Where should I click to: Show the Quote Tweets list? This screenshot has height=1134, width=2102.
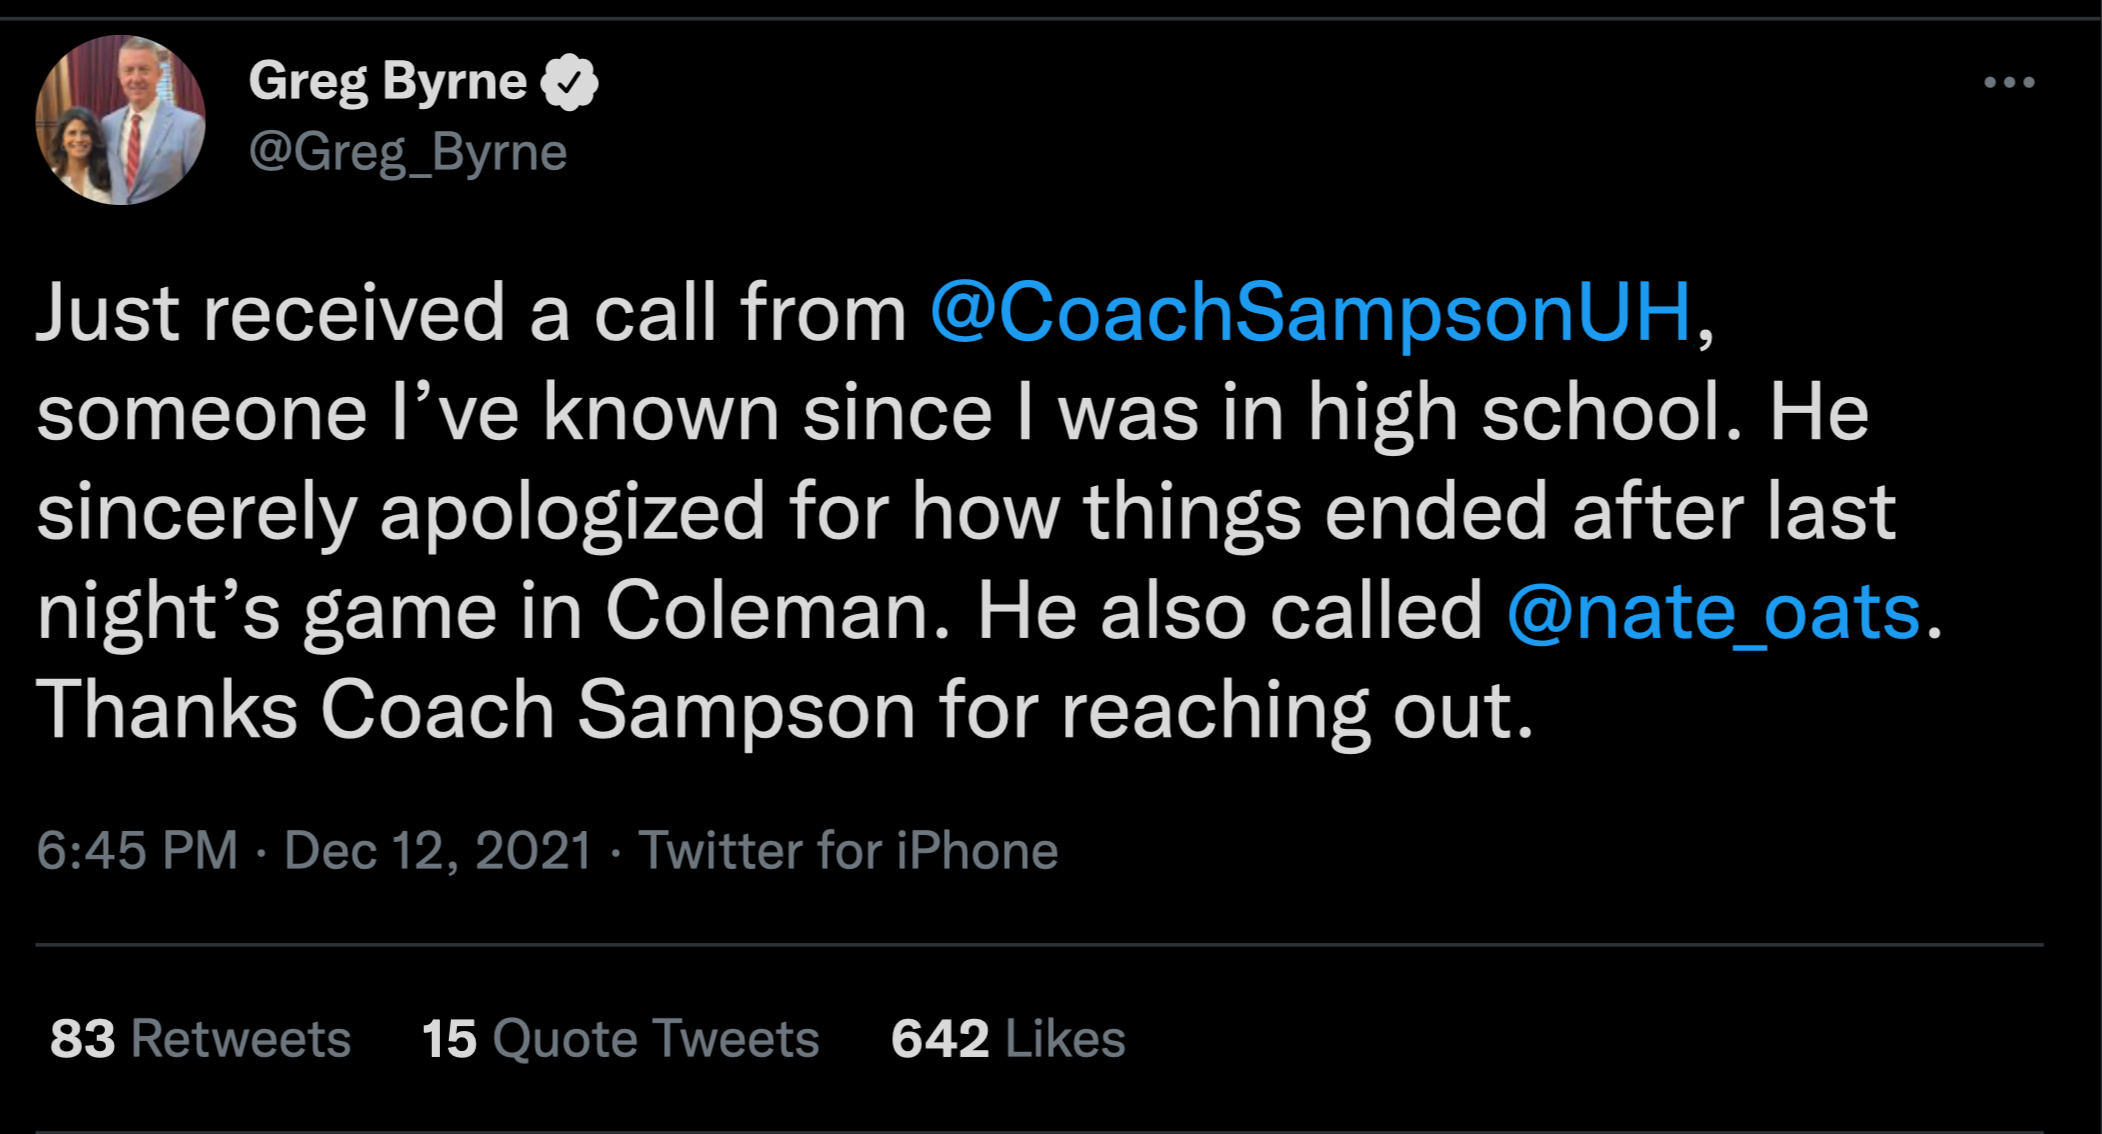(656, 1038)
